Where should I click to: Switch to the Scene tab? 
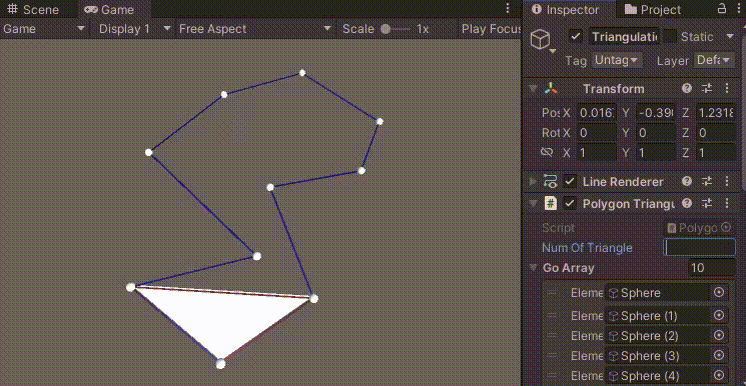point(32,9)
